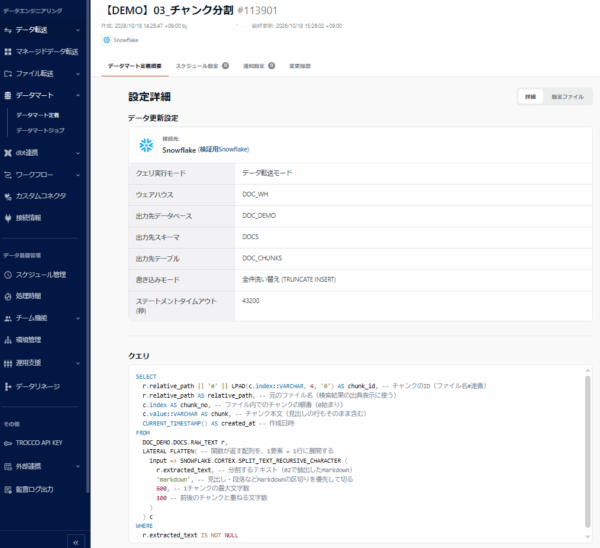Click the チーム機能 people icon
600x548 pixels.
pos(8,318)
